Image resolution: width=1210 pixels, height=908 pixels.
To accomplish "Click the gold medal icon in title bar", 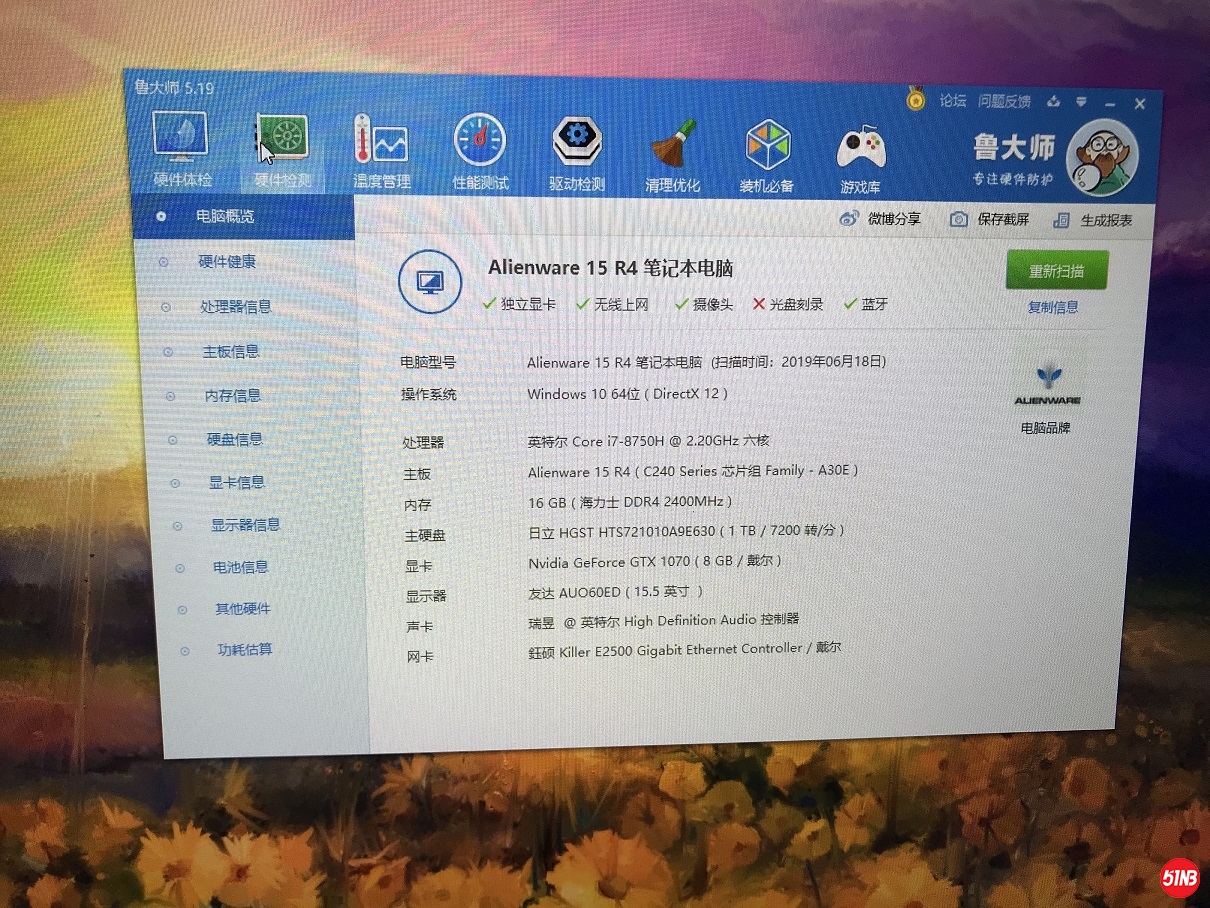I will point(915,99).
